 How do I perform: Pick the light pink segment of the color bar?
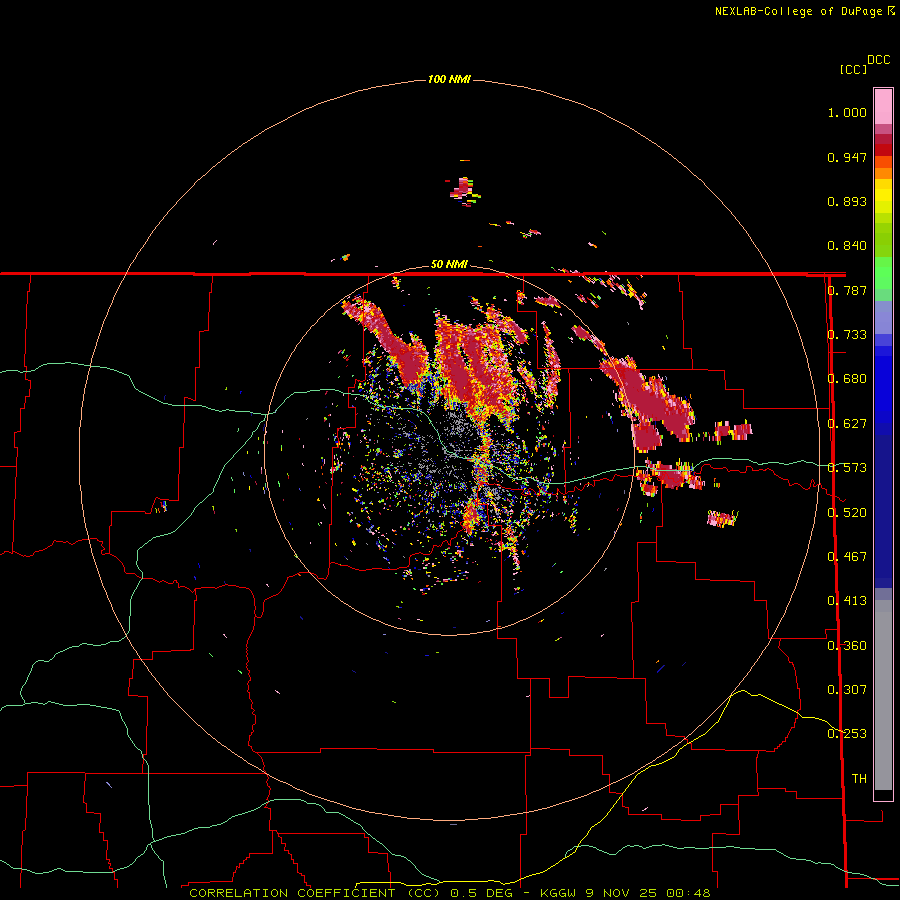(883, 106)
